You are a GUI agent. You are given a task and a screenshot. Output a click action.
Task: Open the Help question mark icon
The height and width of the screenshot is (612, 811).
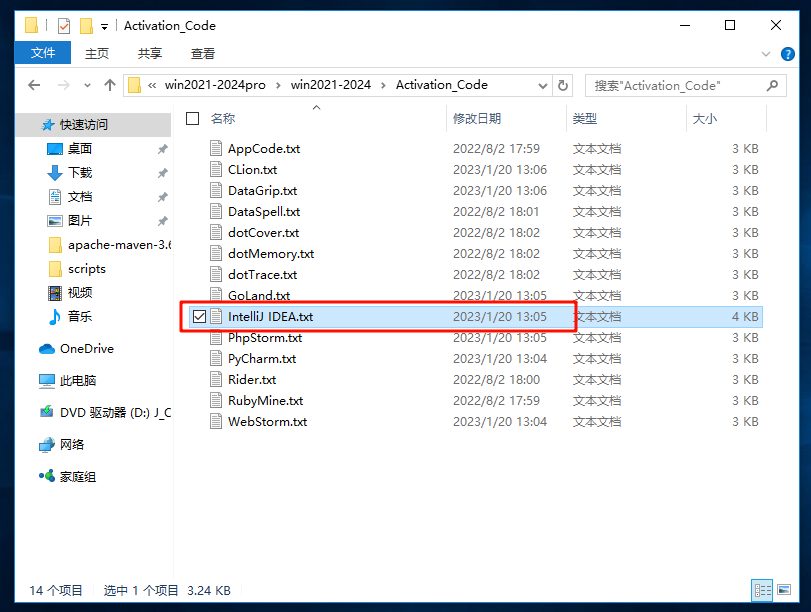click(x=788, y=54)
